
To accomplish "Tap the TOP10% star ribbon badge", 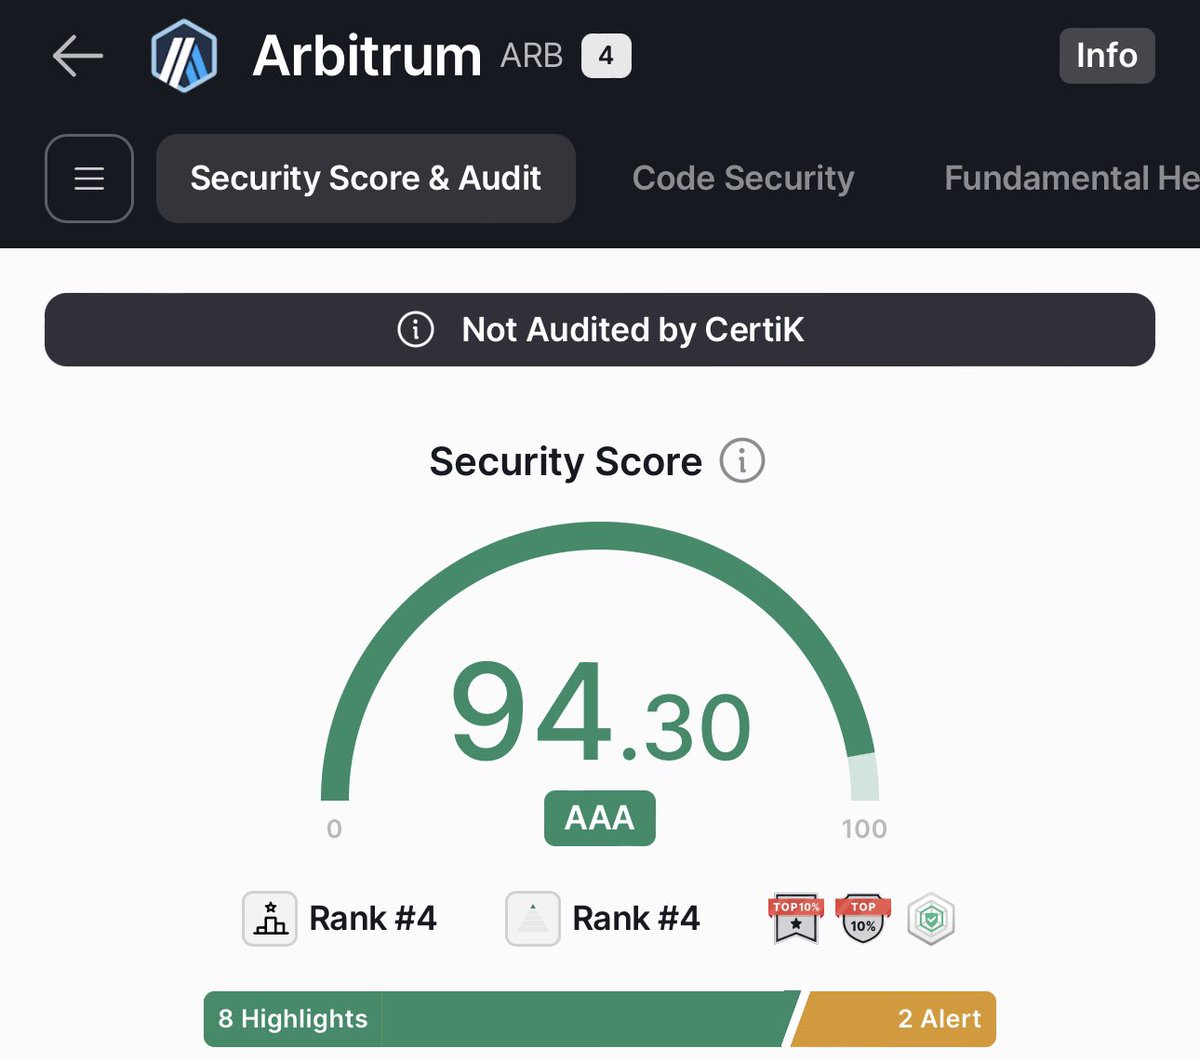I will click(796, 918).
